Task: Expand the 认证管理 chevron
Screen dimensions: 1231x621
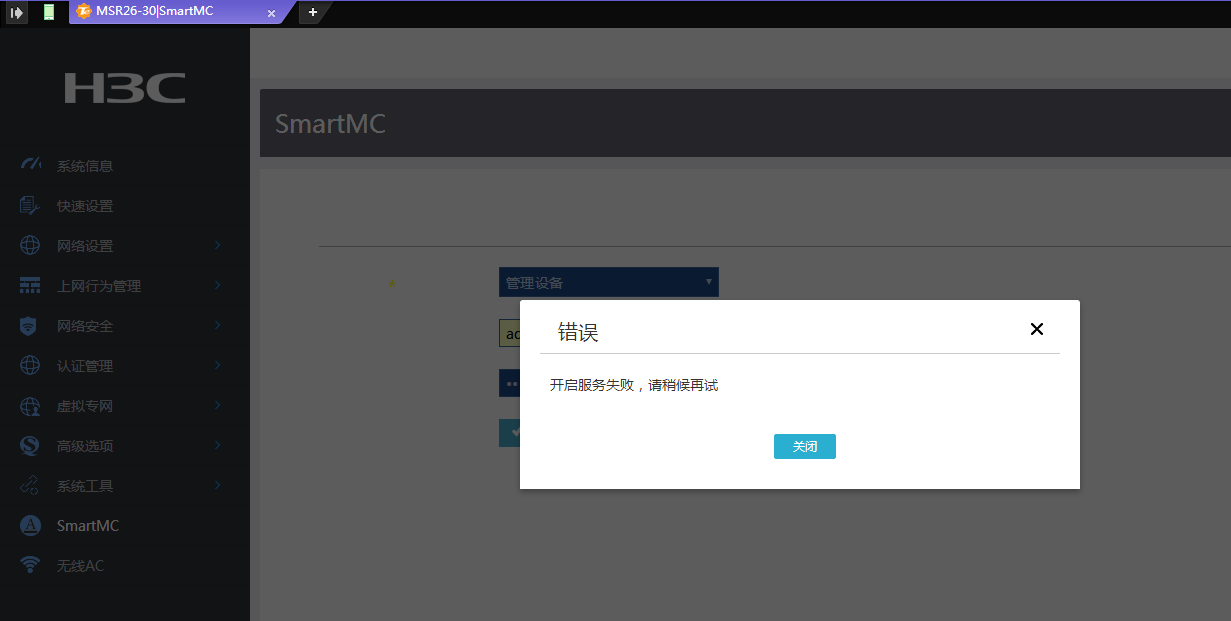Action: (x=217, y=365)
